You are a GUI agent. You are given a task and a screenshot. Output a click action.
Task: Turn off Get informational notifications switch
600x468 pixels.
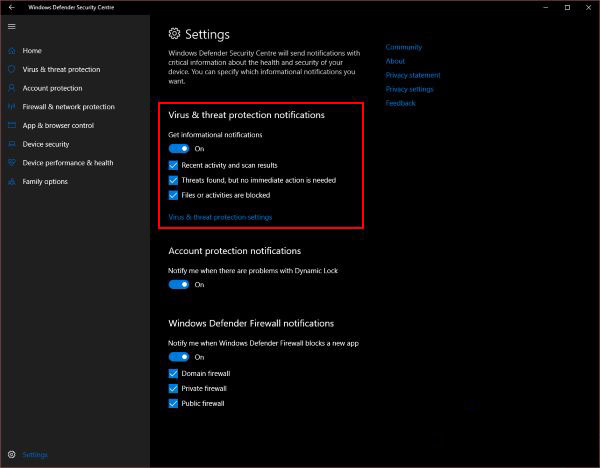(178, 149)
